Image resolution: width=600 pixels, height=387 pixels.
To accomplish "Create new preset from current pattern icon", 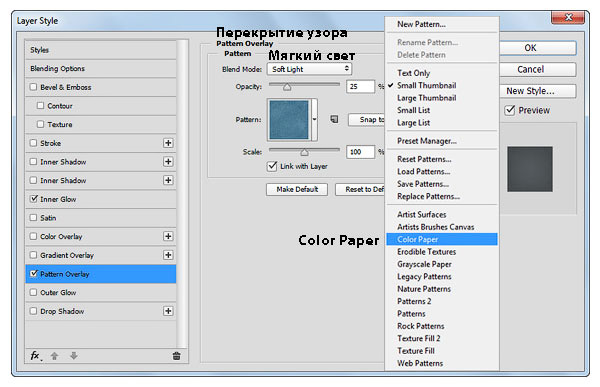I will click(x=334, y=119).
